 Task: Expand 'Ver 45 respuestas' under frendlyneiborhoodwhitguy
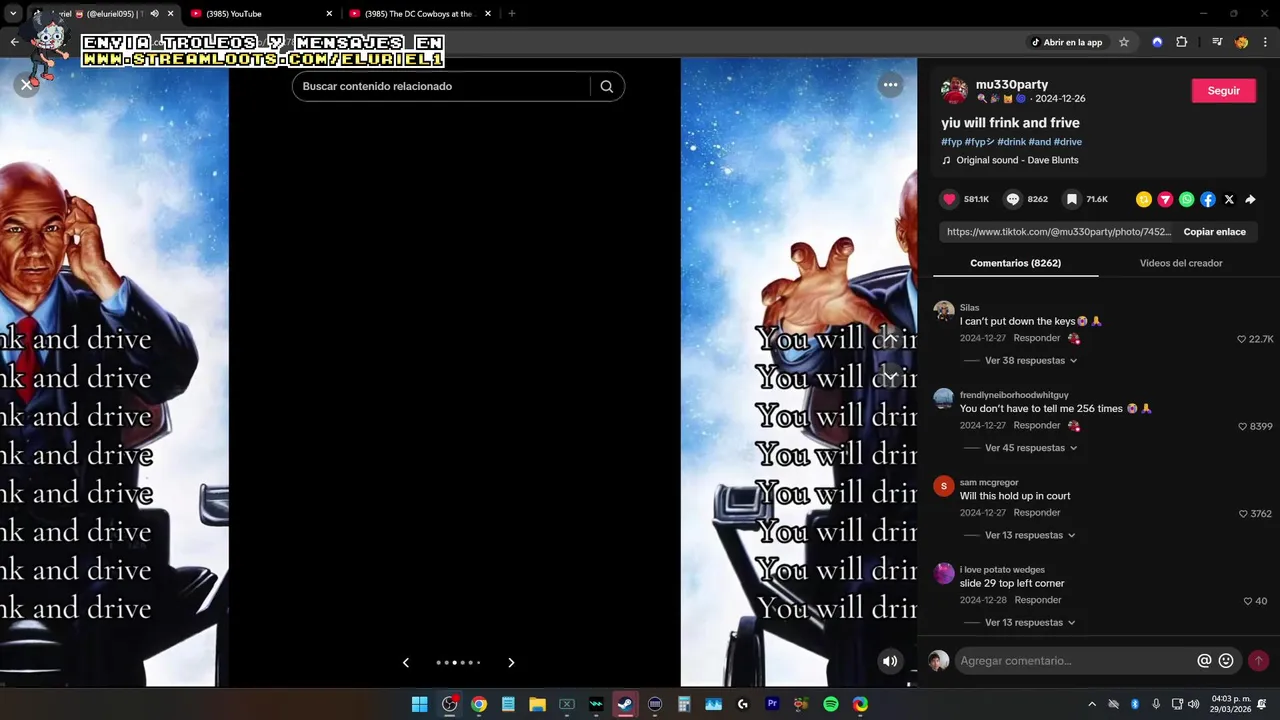1031,448
